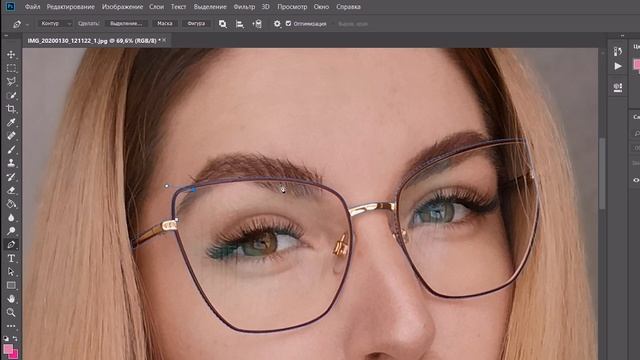This screenshot has width=640, height=360.
Task: Select the Rectangle shape tool
Action: coord(11,285)
